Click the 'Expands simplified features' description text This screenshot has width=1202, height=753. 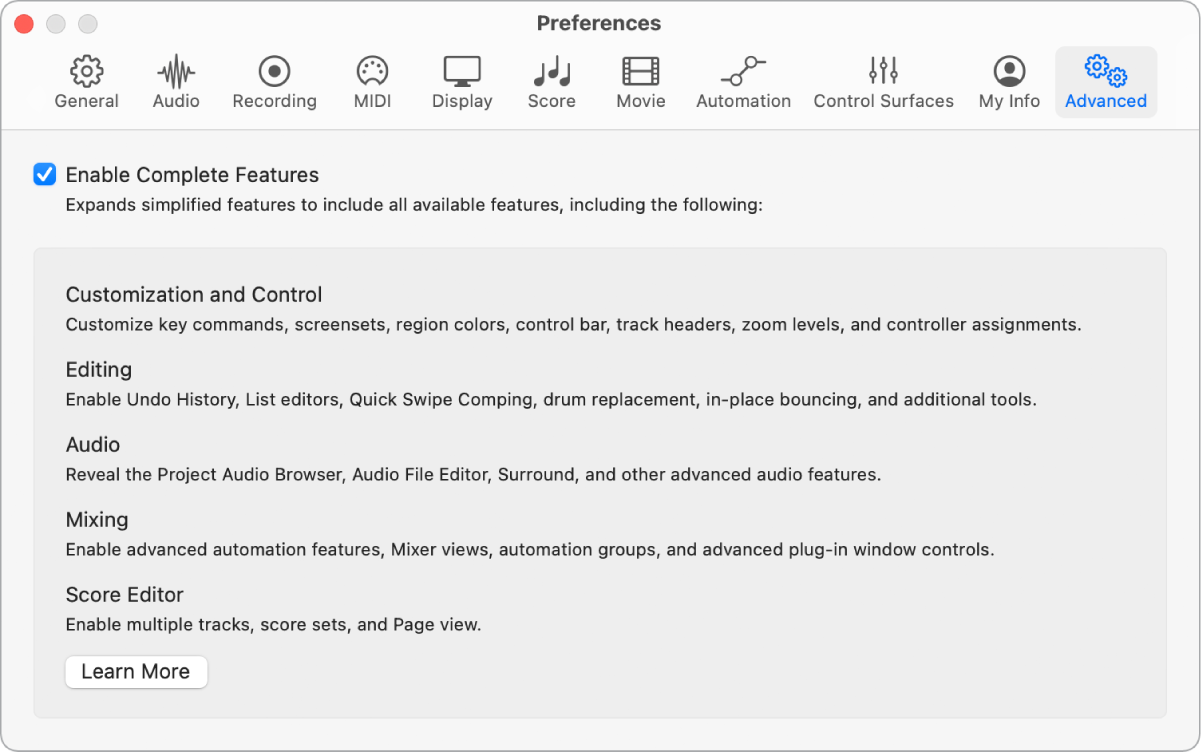(x=414, y=205)
